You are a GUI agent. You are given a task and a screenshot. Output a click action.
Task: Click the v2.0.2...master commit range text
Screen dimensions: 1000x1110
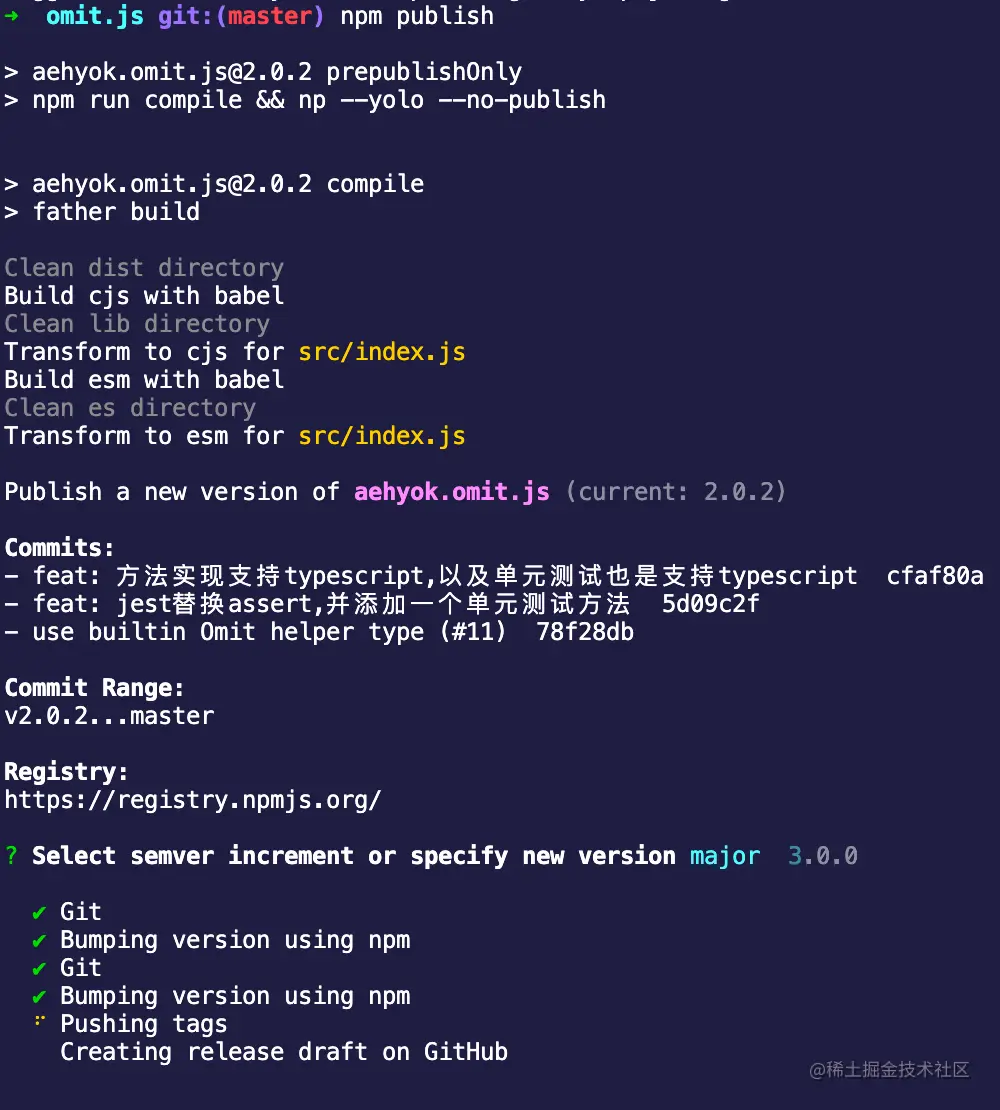[x=109, y=716]
